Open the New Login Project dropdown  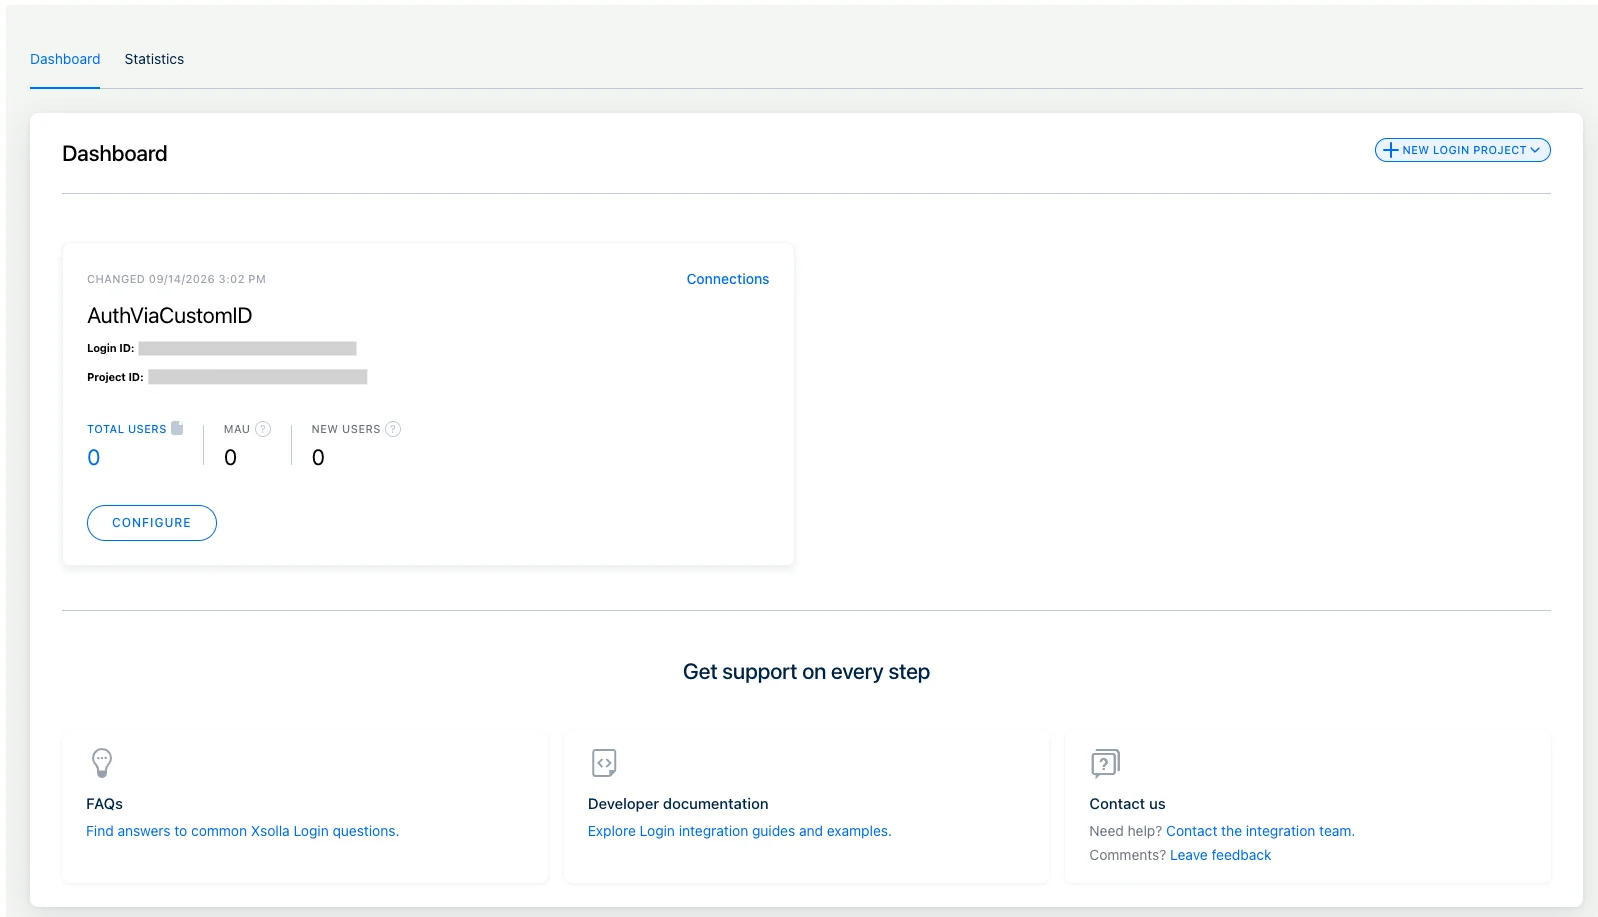click(1462, 150)
